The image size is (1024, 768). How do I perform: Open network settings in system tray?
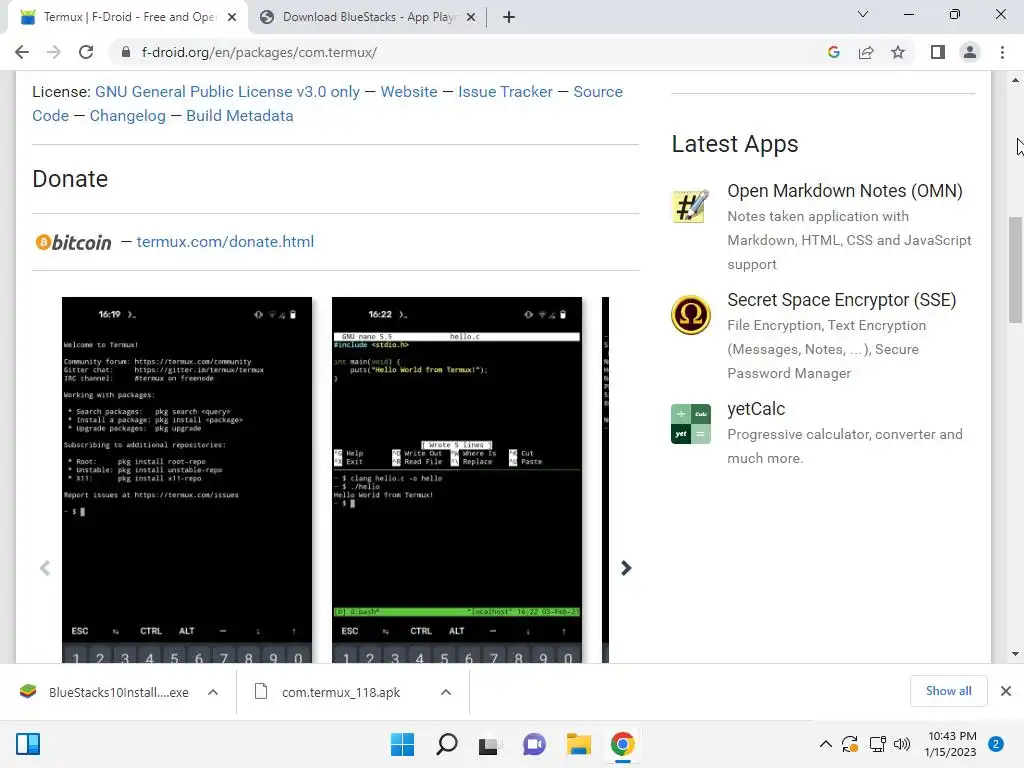pyautogui.click(x=877, y=744)
